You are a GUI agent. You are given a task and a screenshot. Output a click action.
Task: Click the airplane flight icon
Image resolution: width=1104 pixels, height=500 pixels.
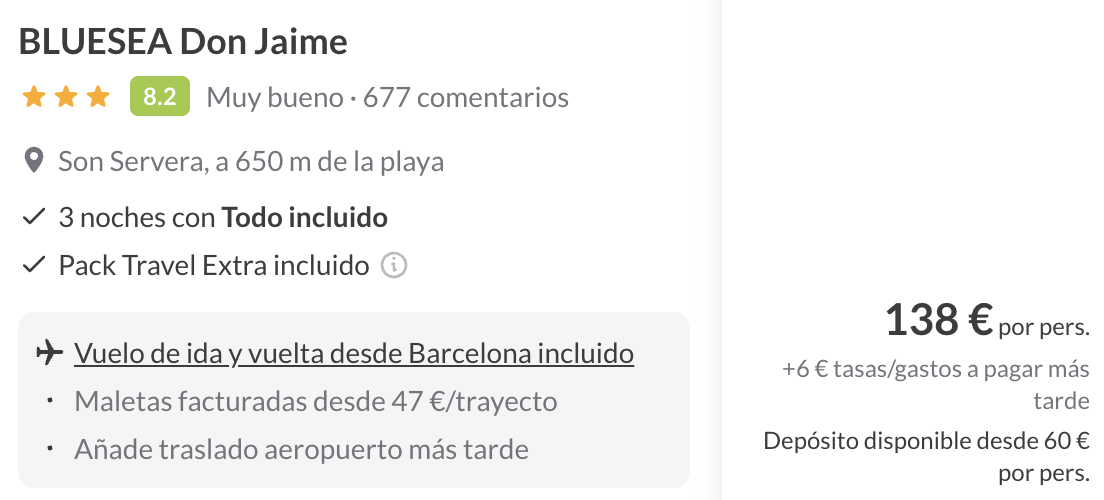pos(47,353)
